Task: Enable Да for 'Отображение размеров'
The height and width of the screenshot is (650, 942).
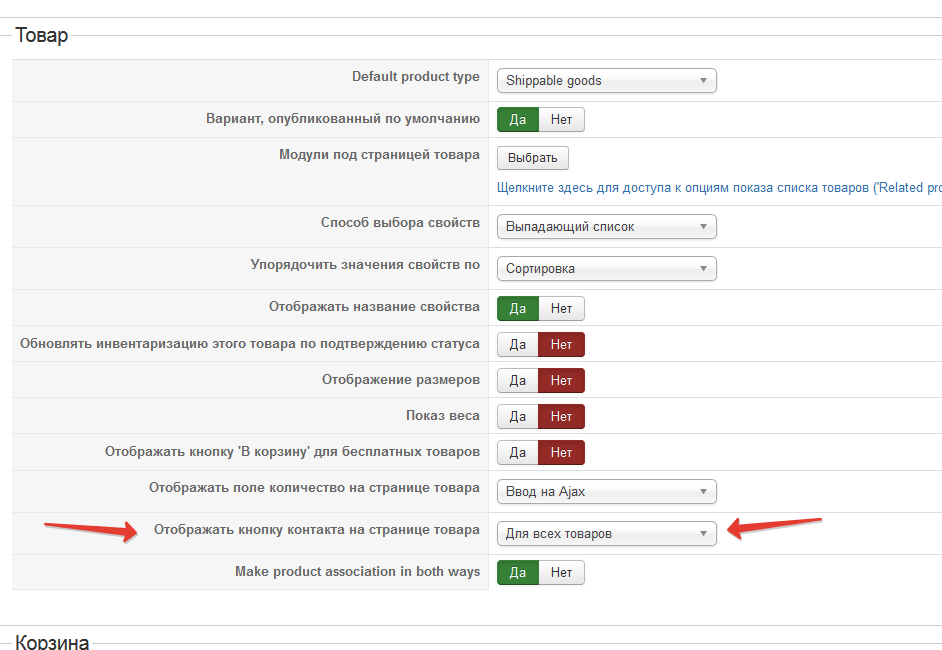Action: 518,380
